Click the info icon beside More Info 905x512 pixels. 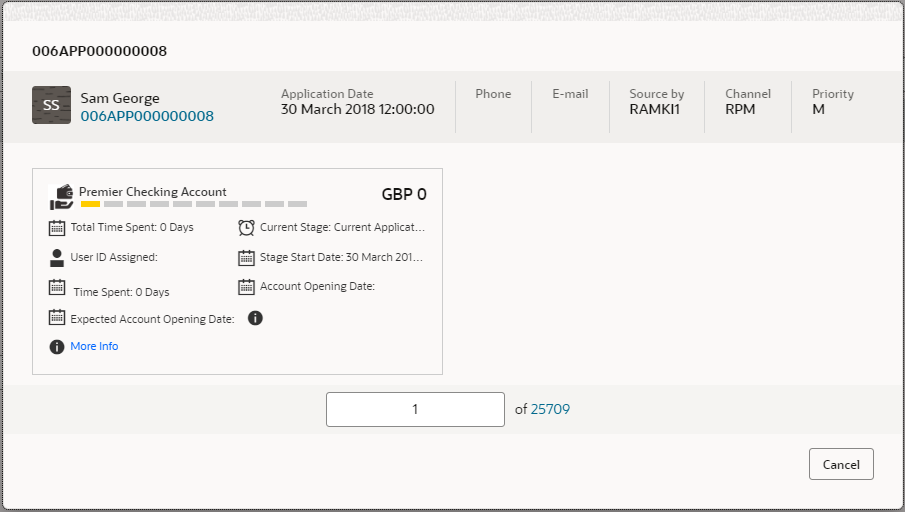click(x=57, y=346)
